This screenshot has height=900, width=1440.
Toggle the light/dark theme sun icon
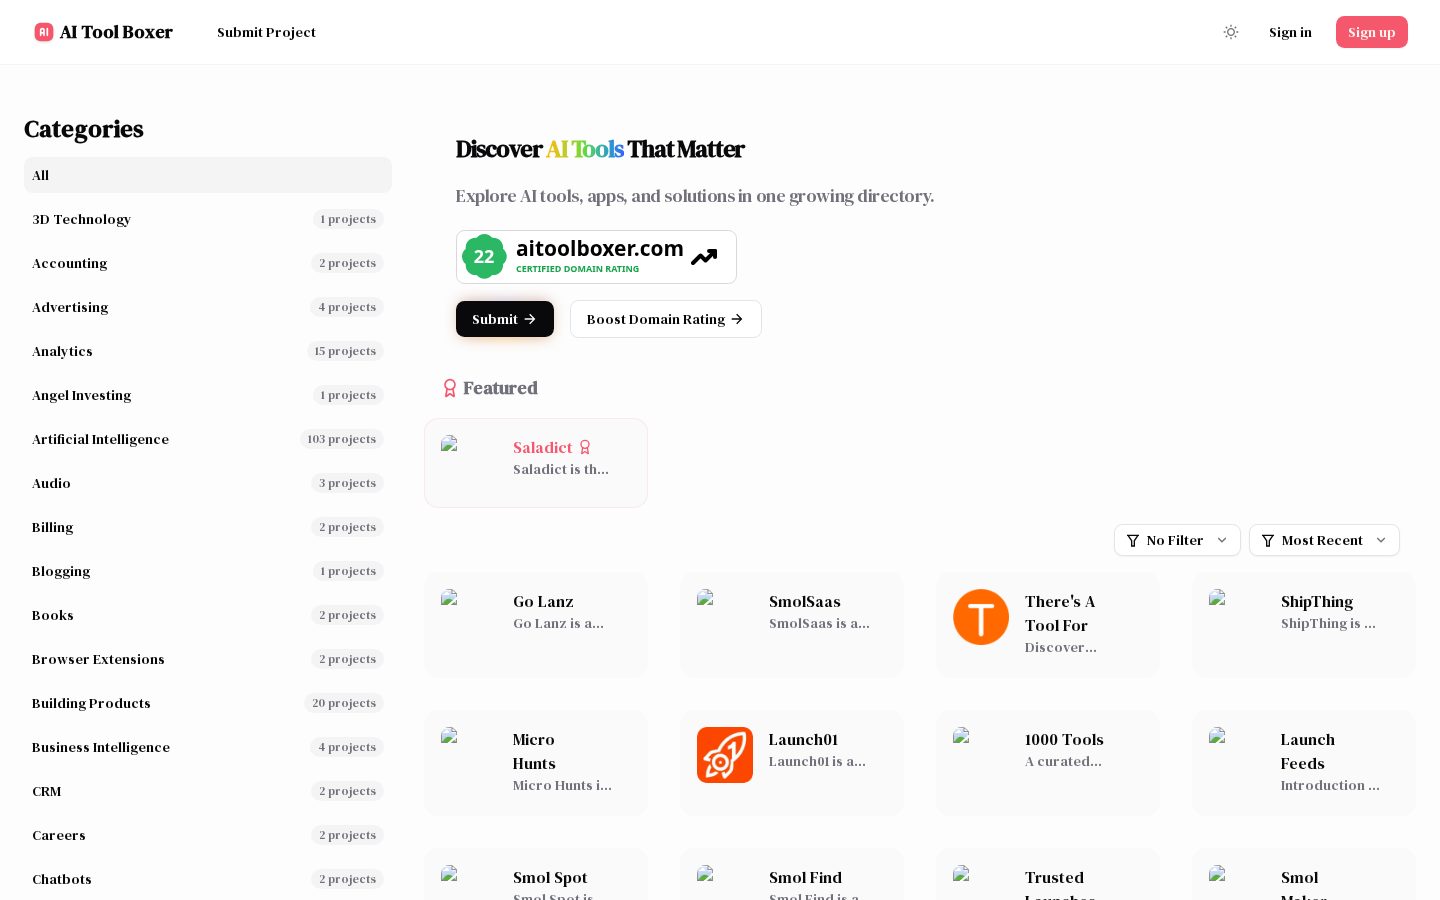tap(1231, 32)
